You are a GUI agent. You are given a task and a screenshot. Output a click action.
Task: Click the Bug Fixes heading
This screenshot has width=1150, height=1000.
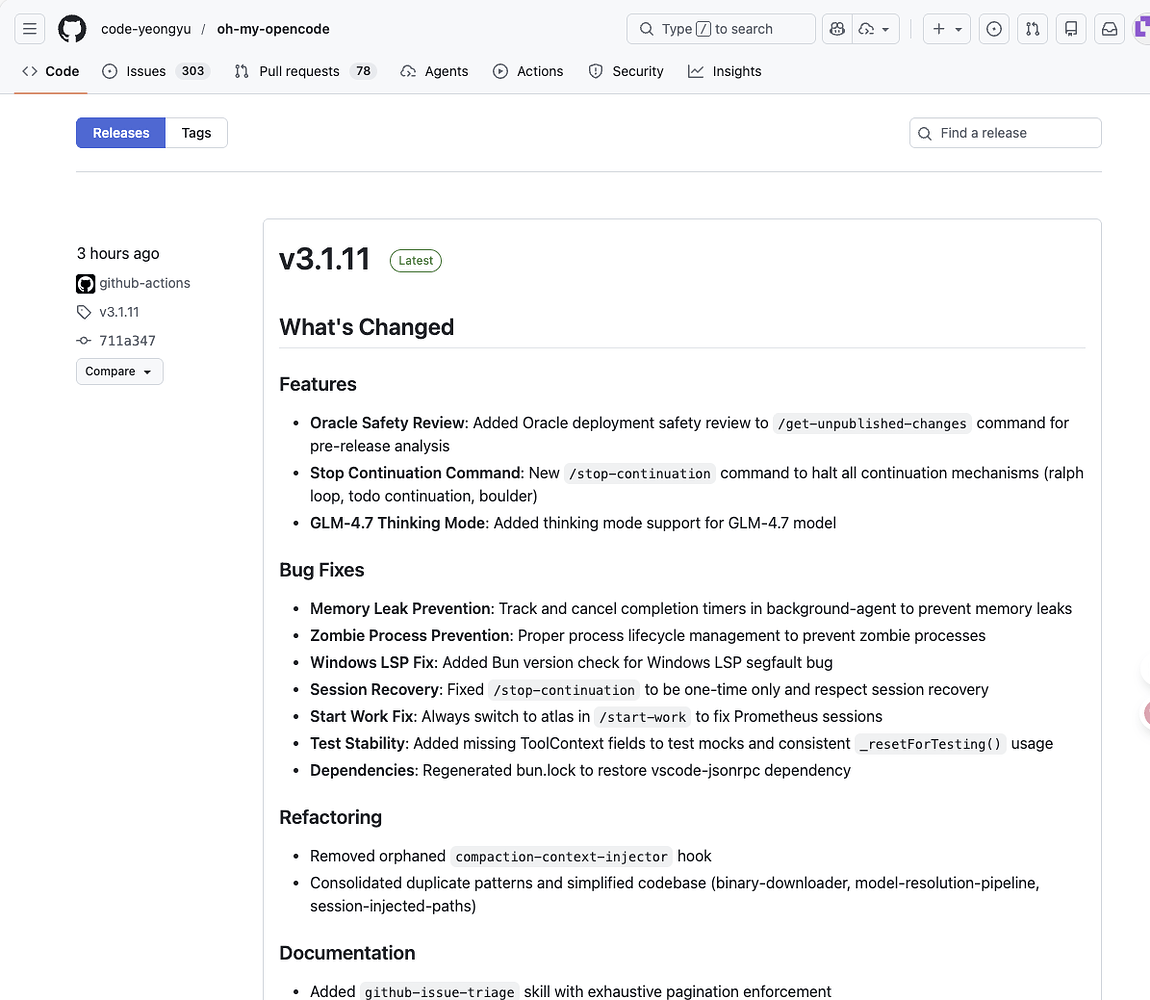tap(322, 570)
